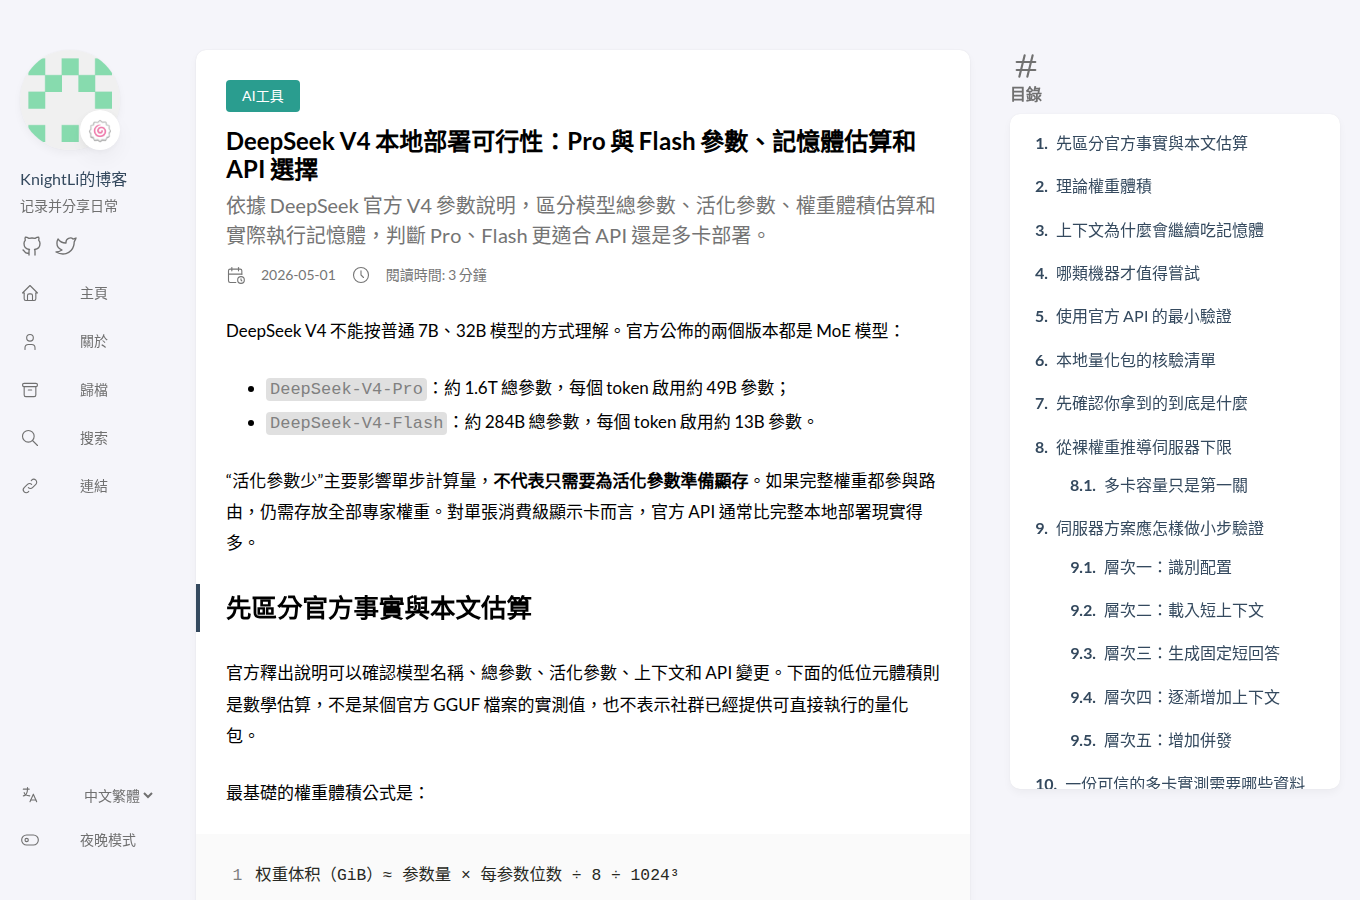Jump to 從裸權重推導伺服器下限
Viewport: 1360px width, 900px height.
tap(1144, 447)
